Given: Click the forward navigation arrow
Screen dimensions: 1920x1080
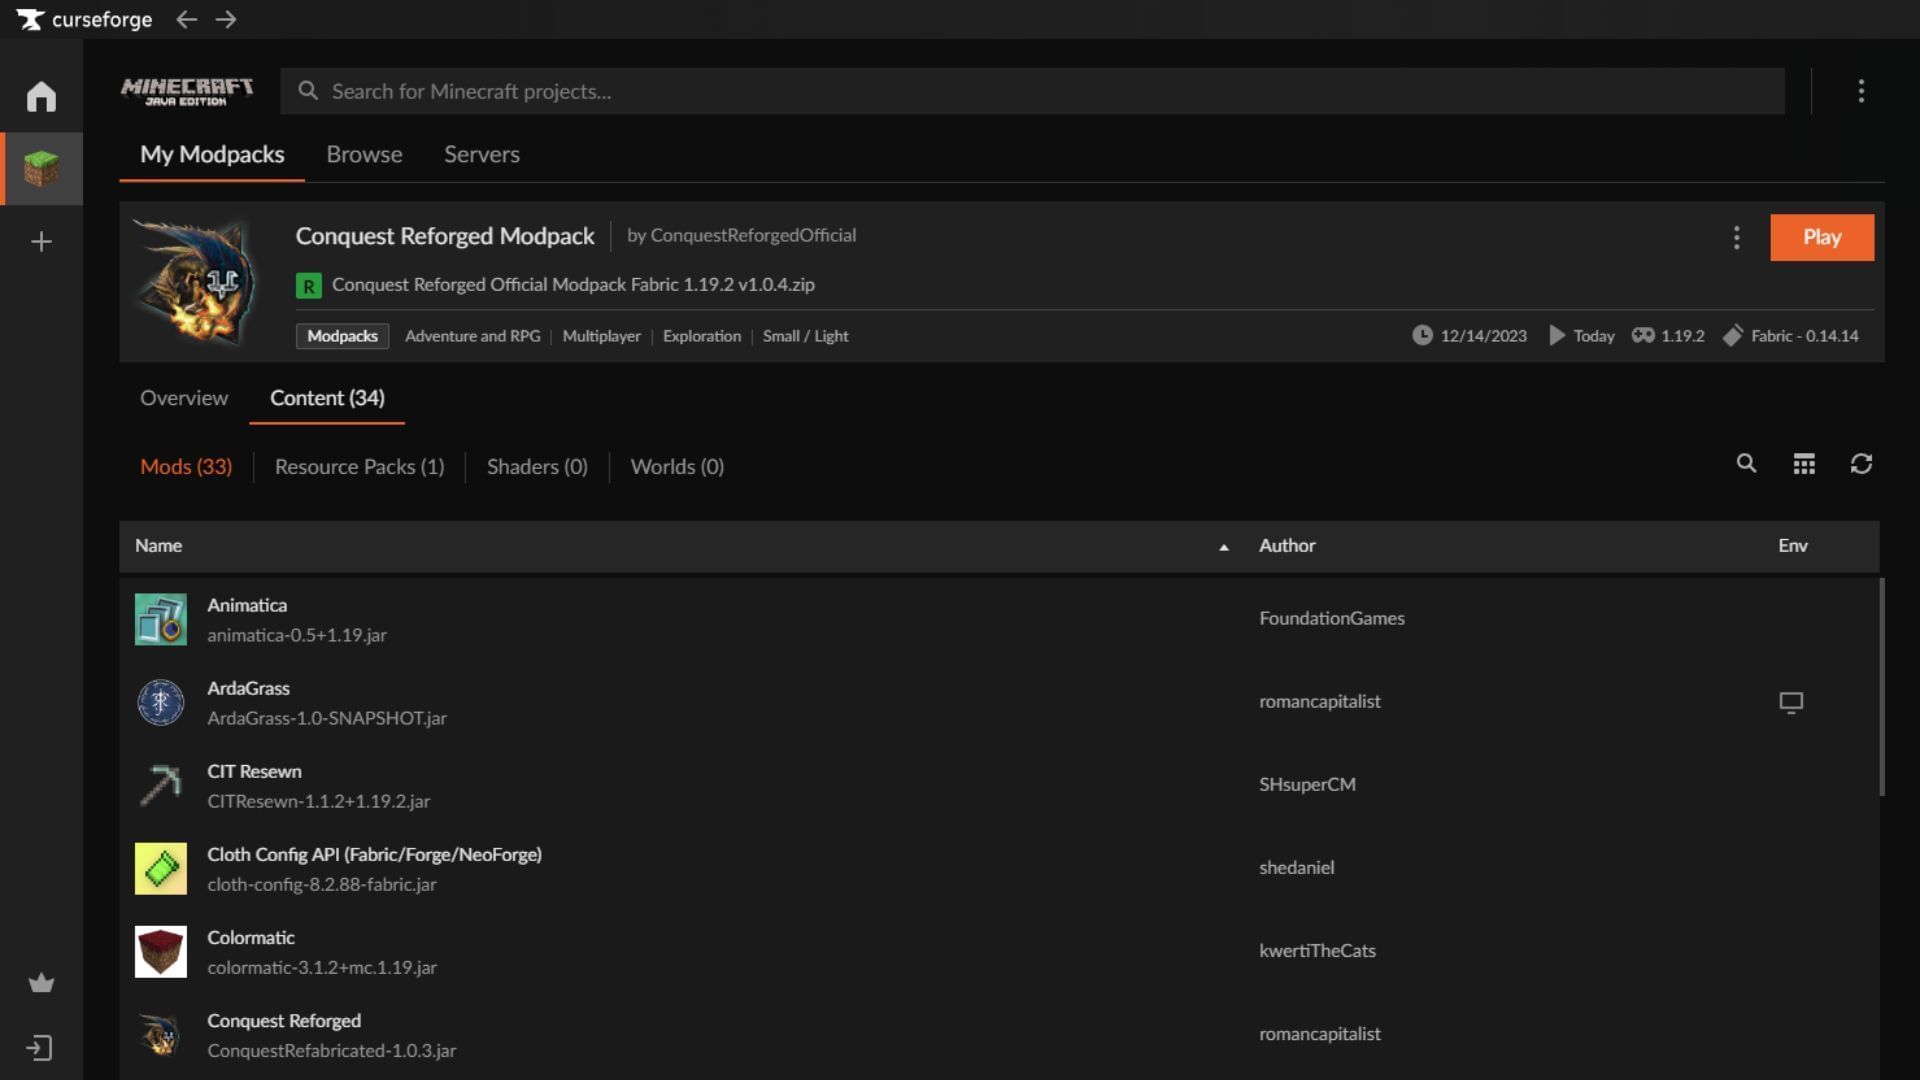Looking at the screenshot, I should point(227,19).
